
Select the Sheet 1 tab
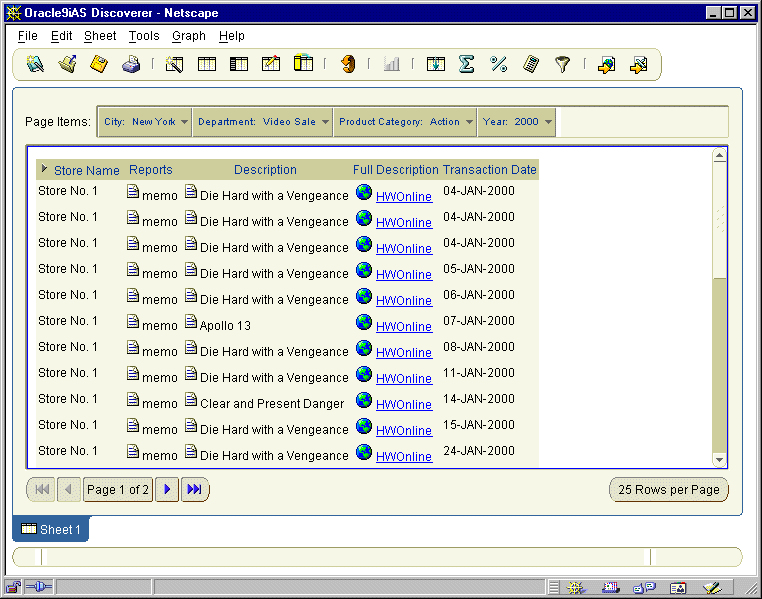(x=51, y=529)
